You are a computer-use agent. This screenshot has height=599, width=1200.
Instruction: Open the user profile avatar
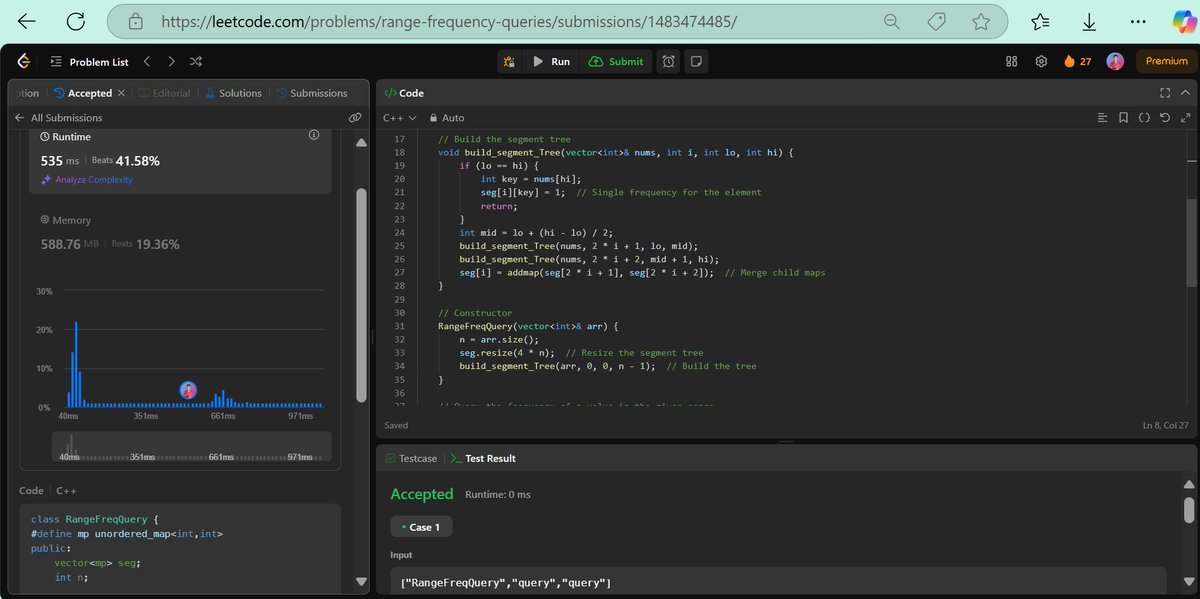tap(1114, 61)
